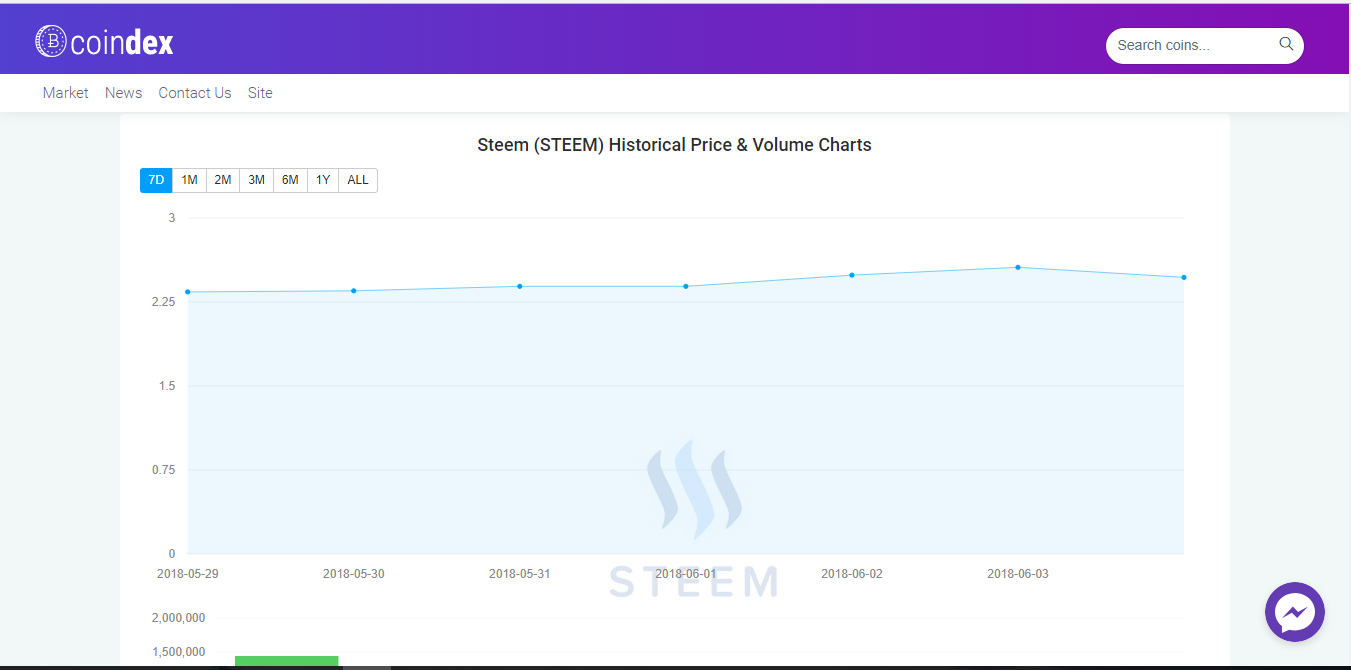The width and height of the screenshot is (1351, 670).
Task: Go to Contact Us page
Action: (195, 93)
